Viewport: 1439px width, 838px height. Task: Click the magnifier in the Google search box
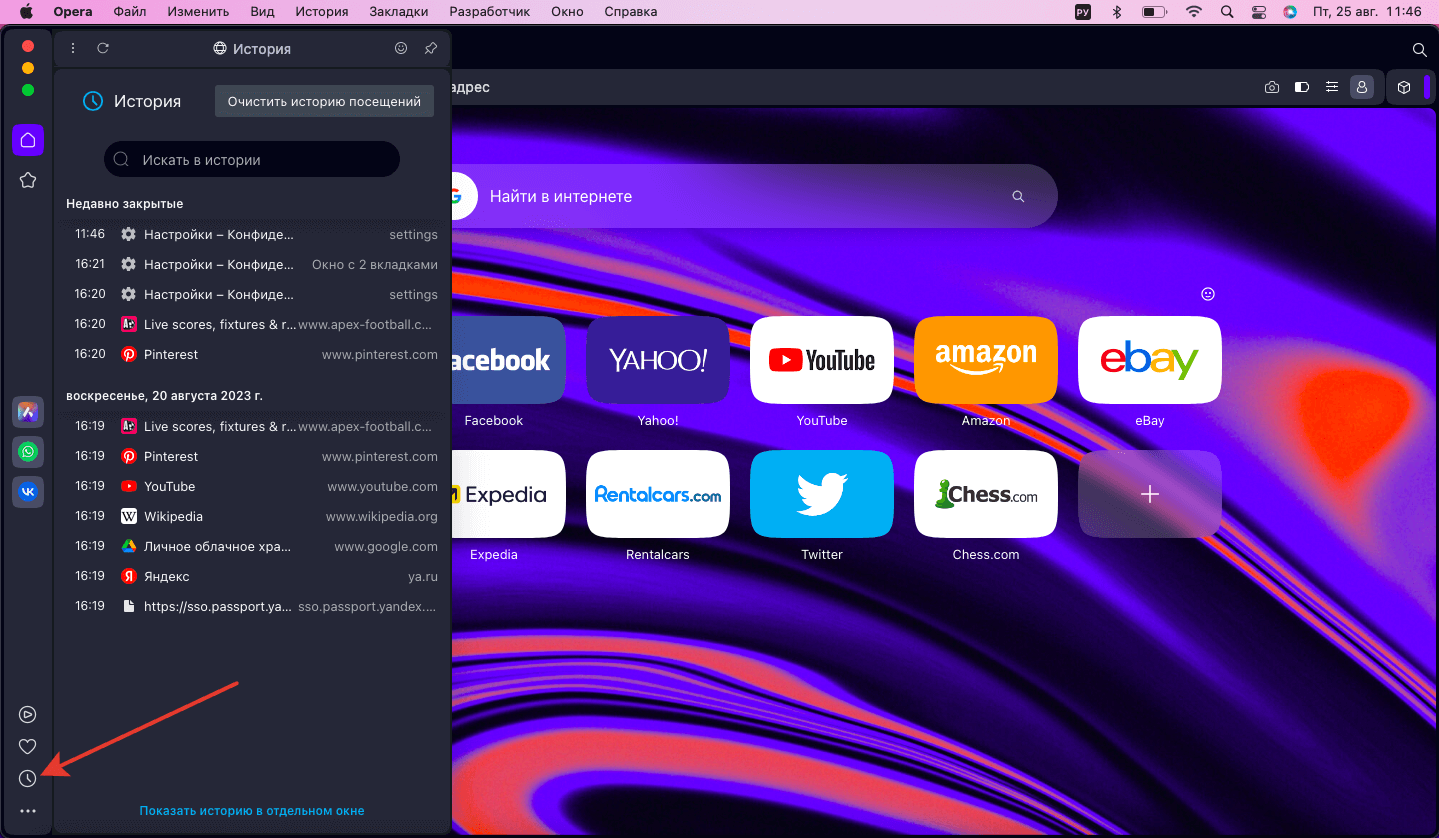(x=1018, y=197)
